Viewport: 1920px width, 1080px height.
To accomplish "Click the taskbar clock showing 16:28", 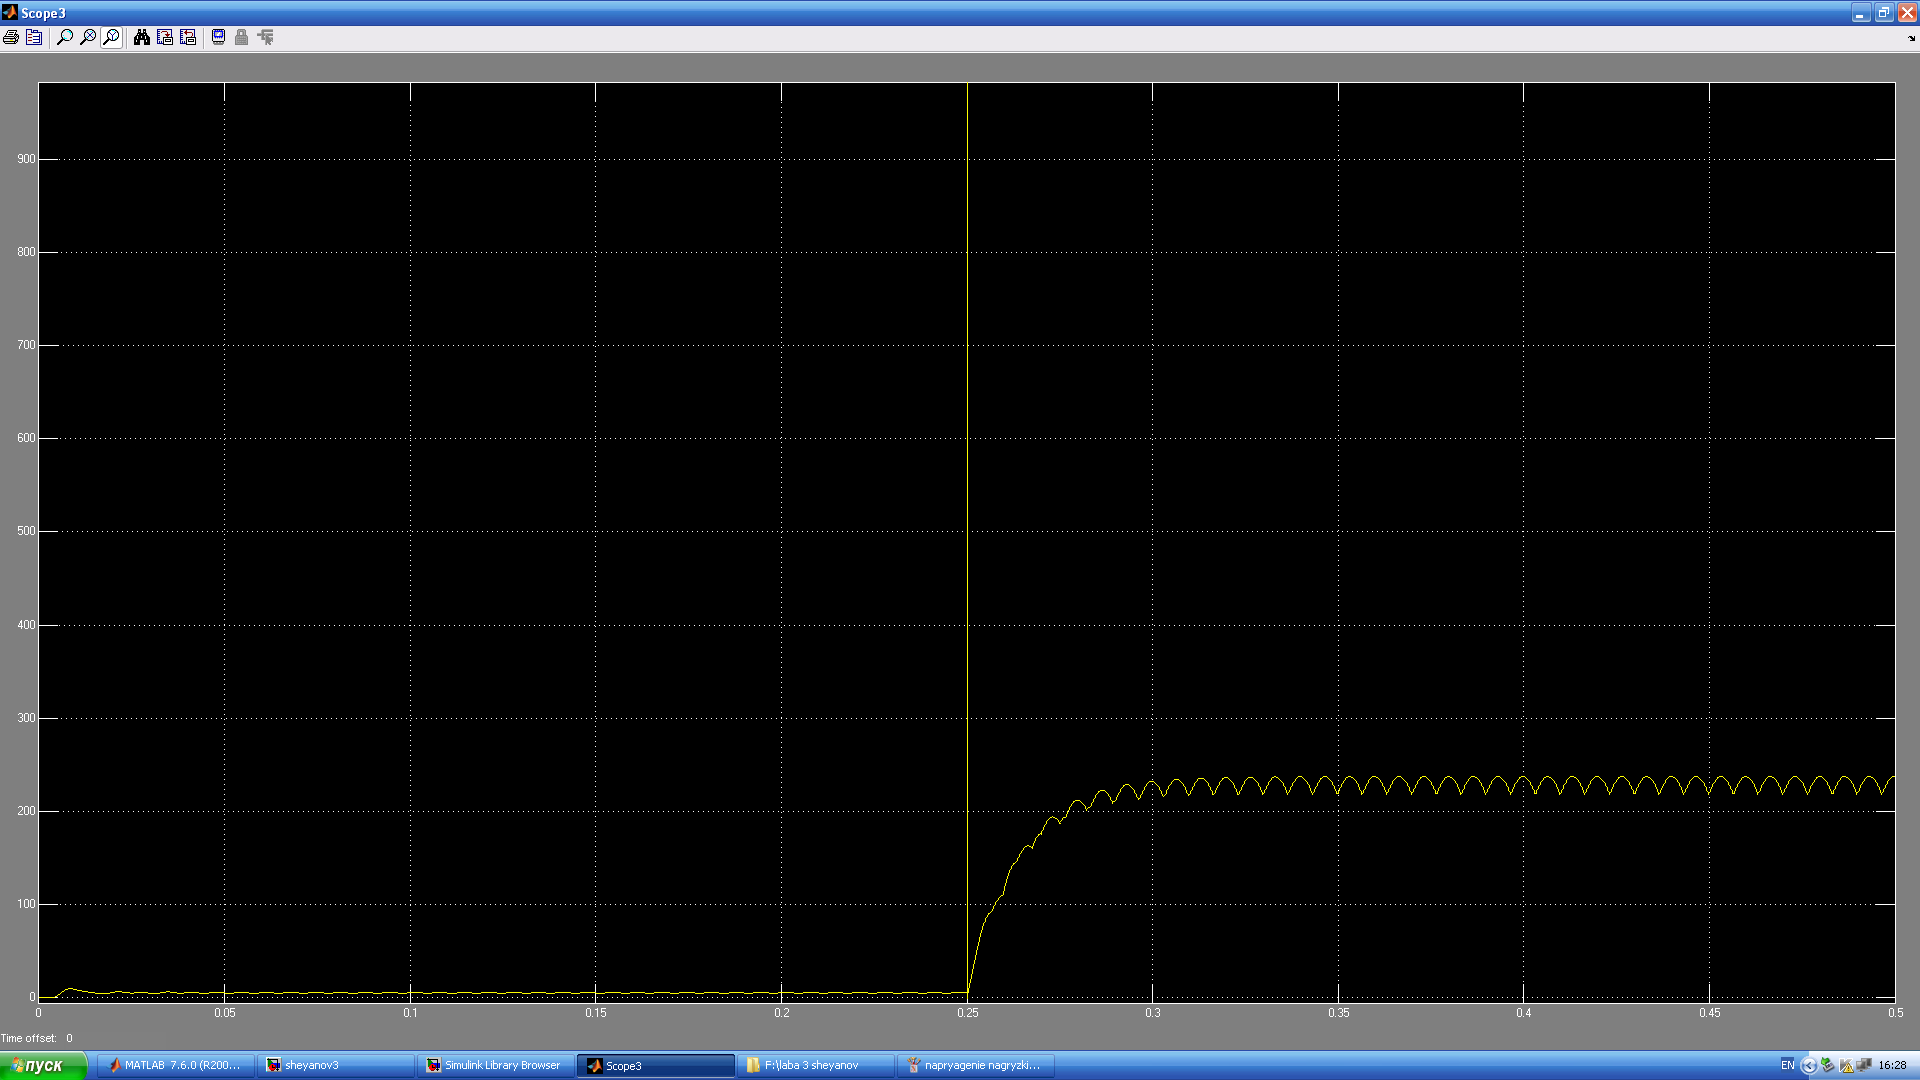I will [1892, 1065].
